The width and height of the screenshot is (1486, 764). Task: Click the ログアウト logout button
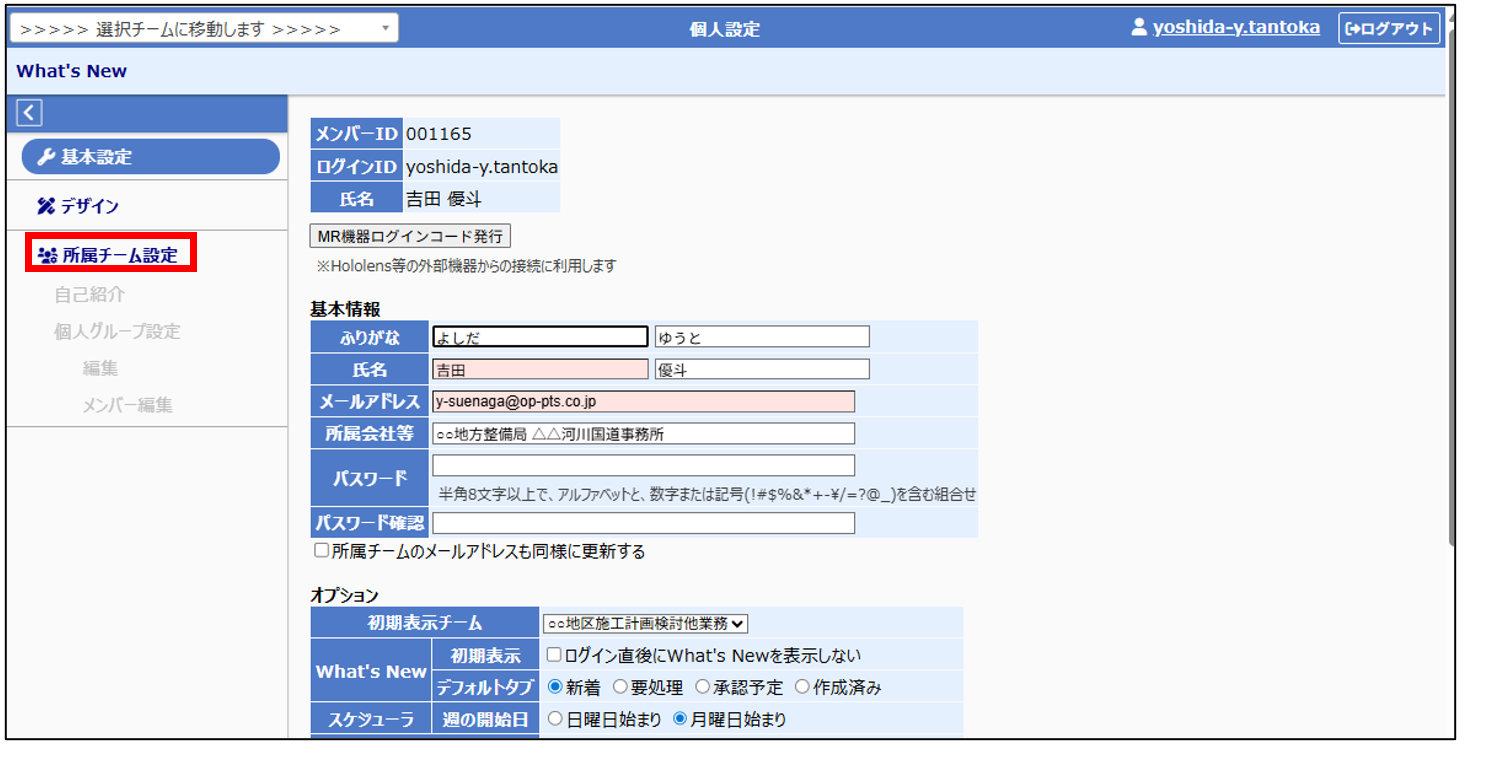pos(1389,29)
